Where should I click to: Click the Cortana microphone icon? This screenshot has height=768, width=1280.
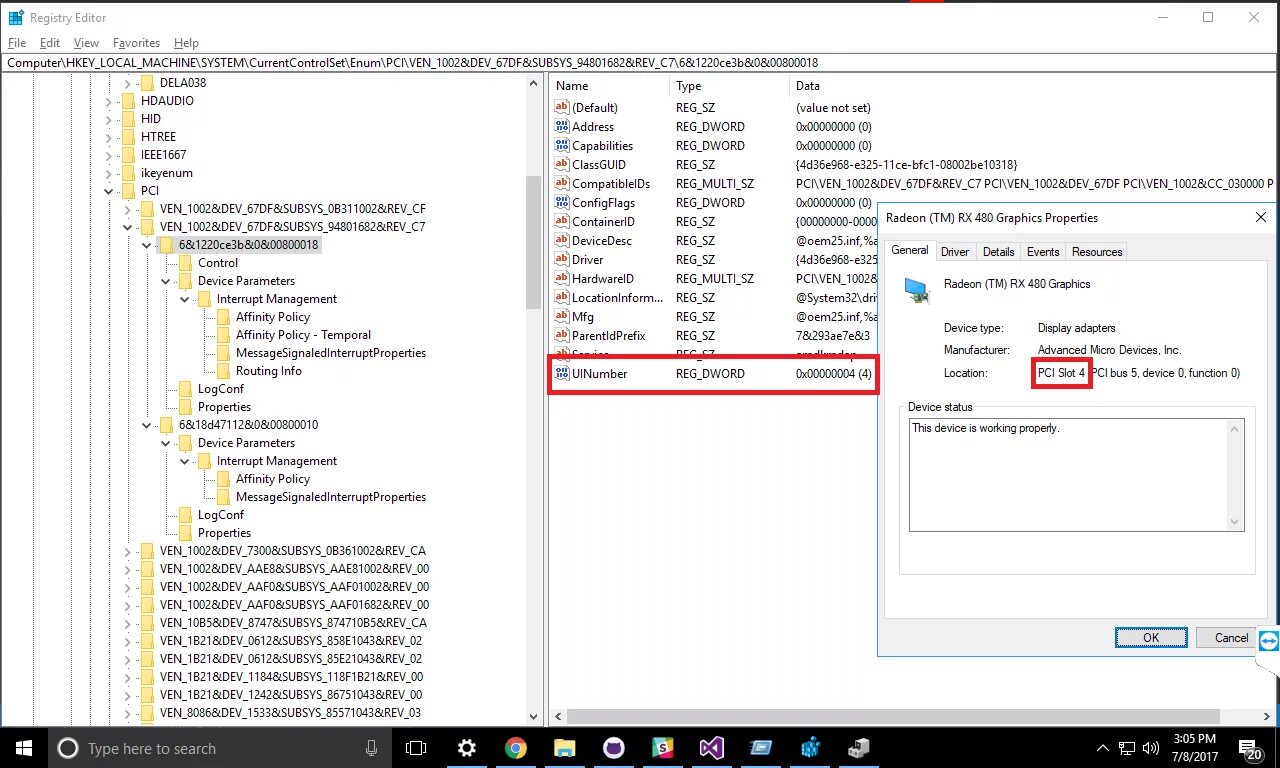pos(372,748)
